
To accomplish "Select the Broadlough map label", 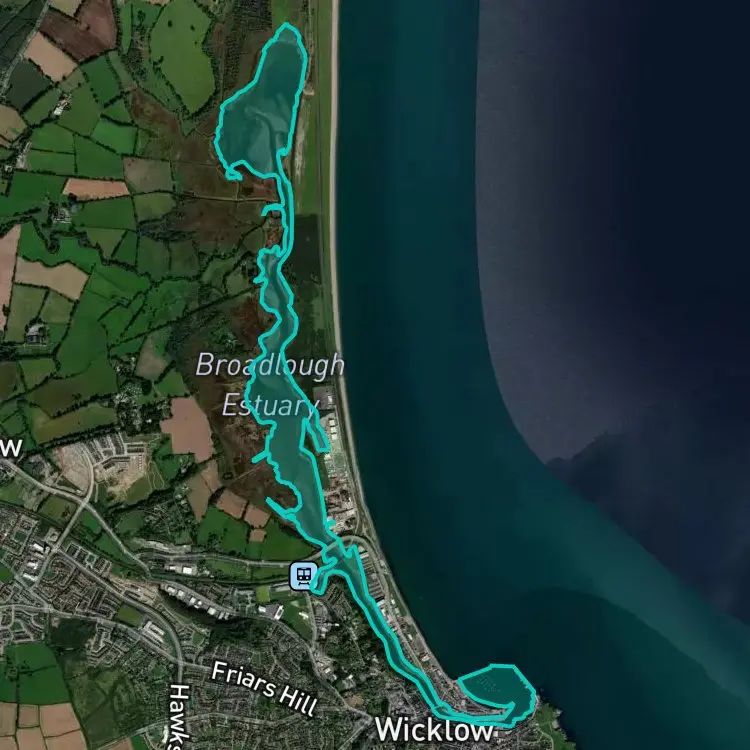I will point(270,365).
